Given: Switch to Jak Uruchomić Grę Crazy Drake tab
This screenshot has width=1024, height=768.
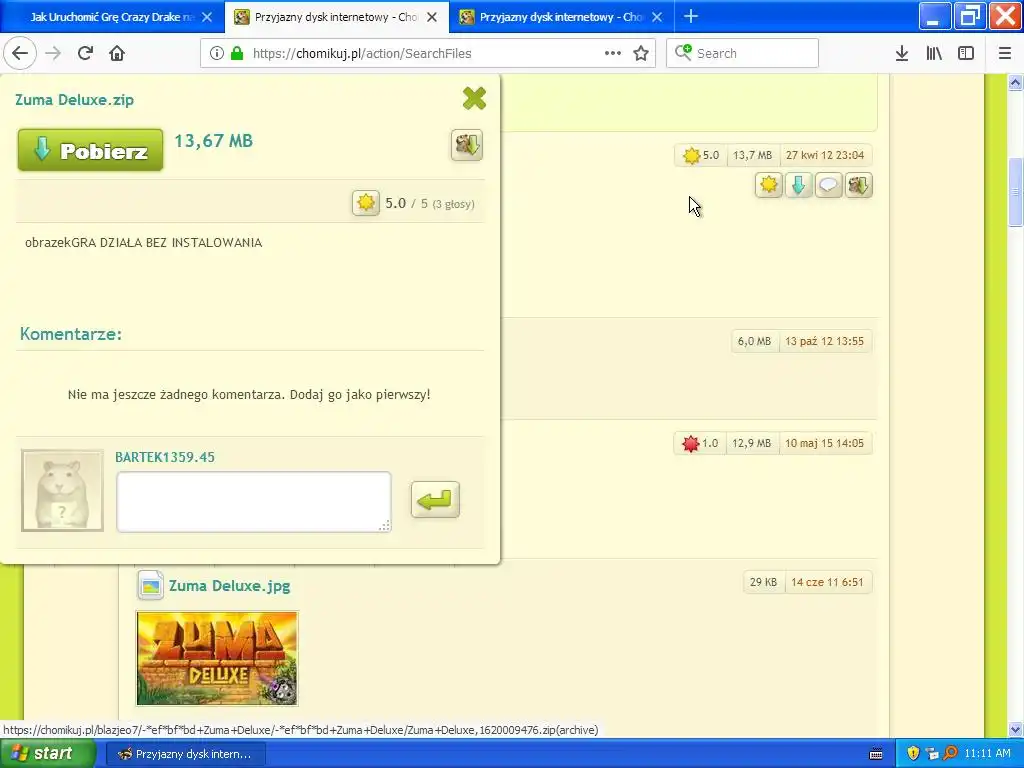Looking at the screenshot, I should click(110, 17).
